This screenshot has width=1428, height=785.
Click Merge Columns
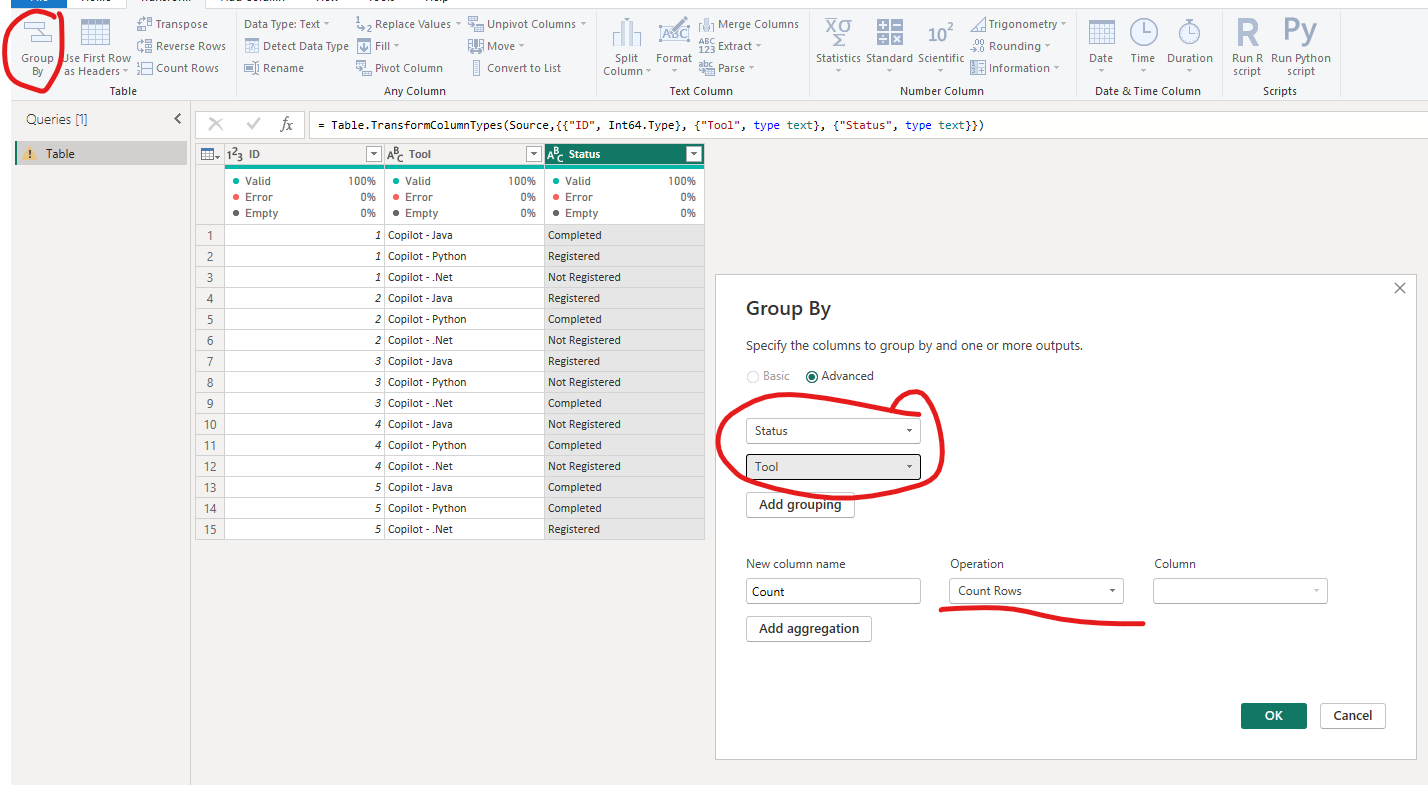coord(748,24)
